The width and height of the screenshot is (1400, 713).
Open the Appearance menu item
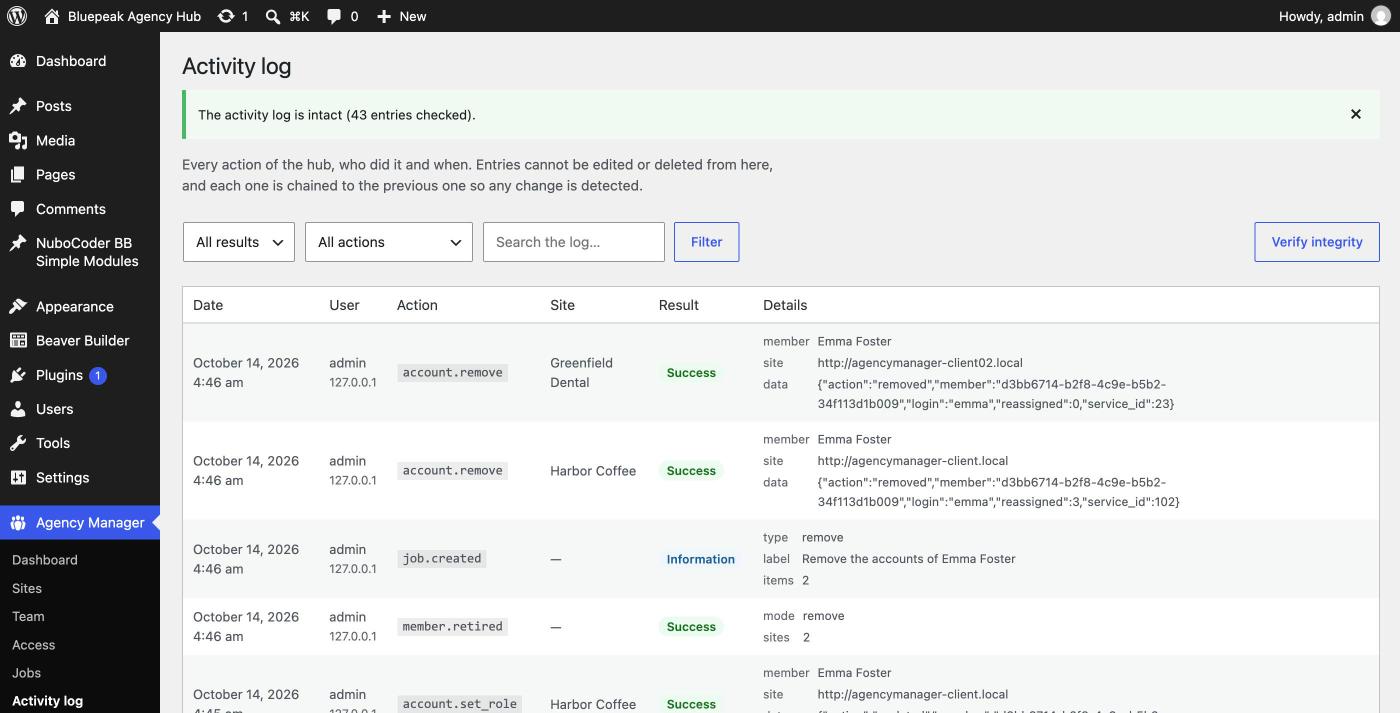tap(80, 307)
